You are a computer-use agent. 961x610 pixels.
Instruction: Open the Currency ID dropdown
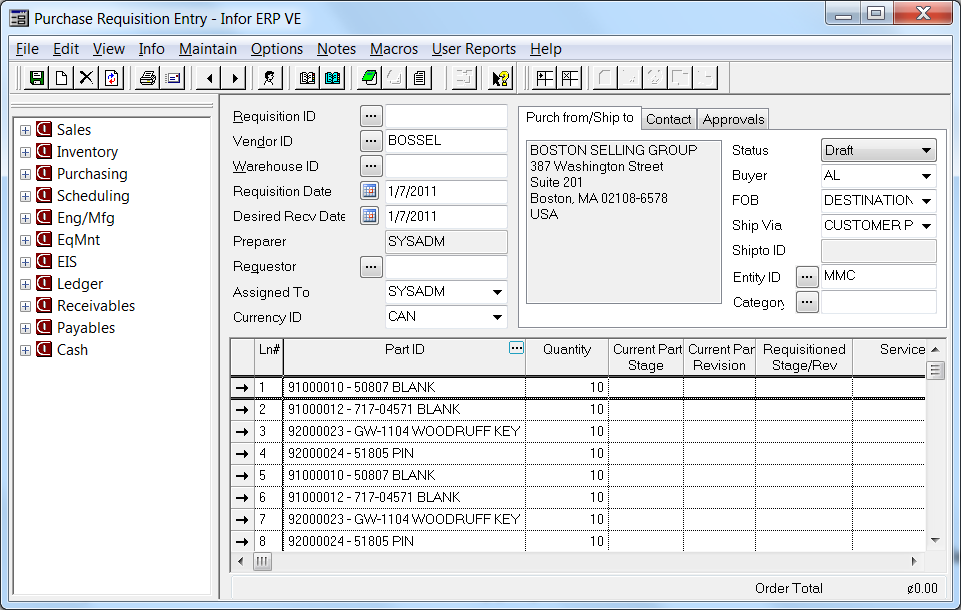pyautogui.click(x=497, y=317)
